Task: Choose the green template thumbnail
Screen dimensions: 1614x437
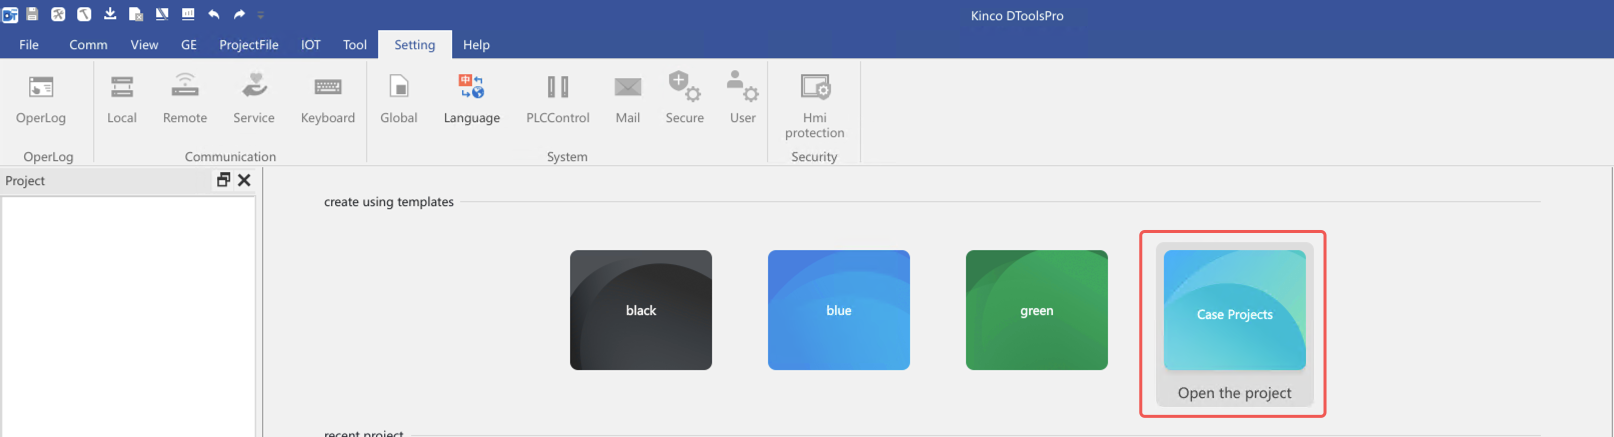Action: tap(1036, 310)
